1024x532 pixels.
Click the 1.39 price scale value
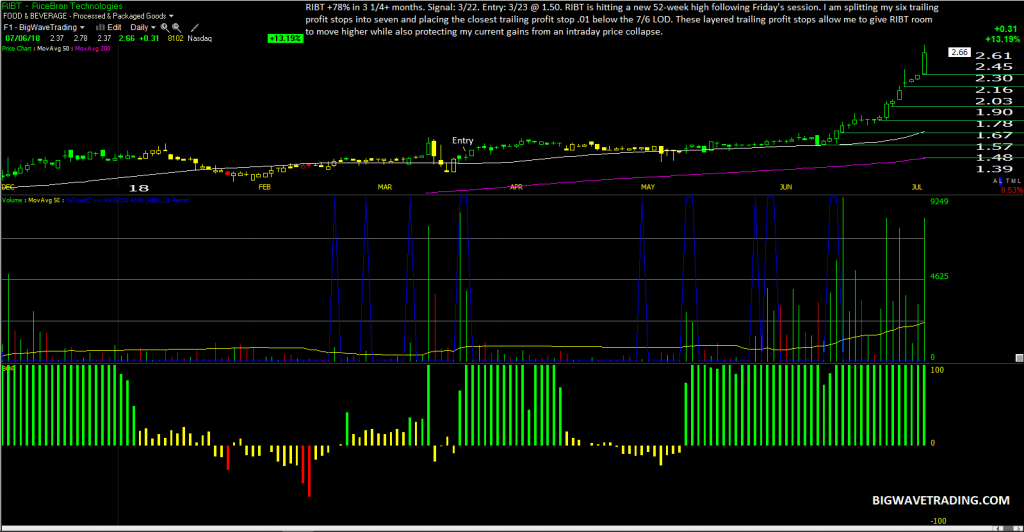click(993, 169)
